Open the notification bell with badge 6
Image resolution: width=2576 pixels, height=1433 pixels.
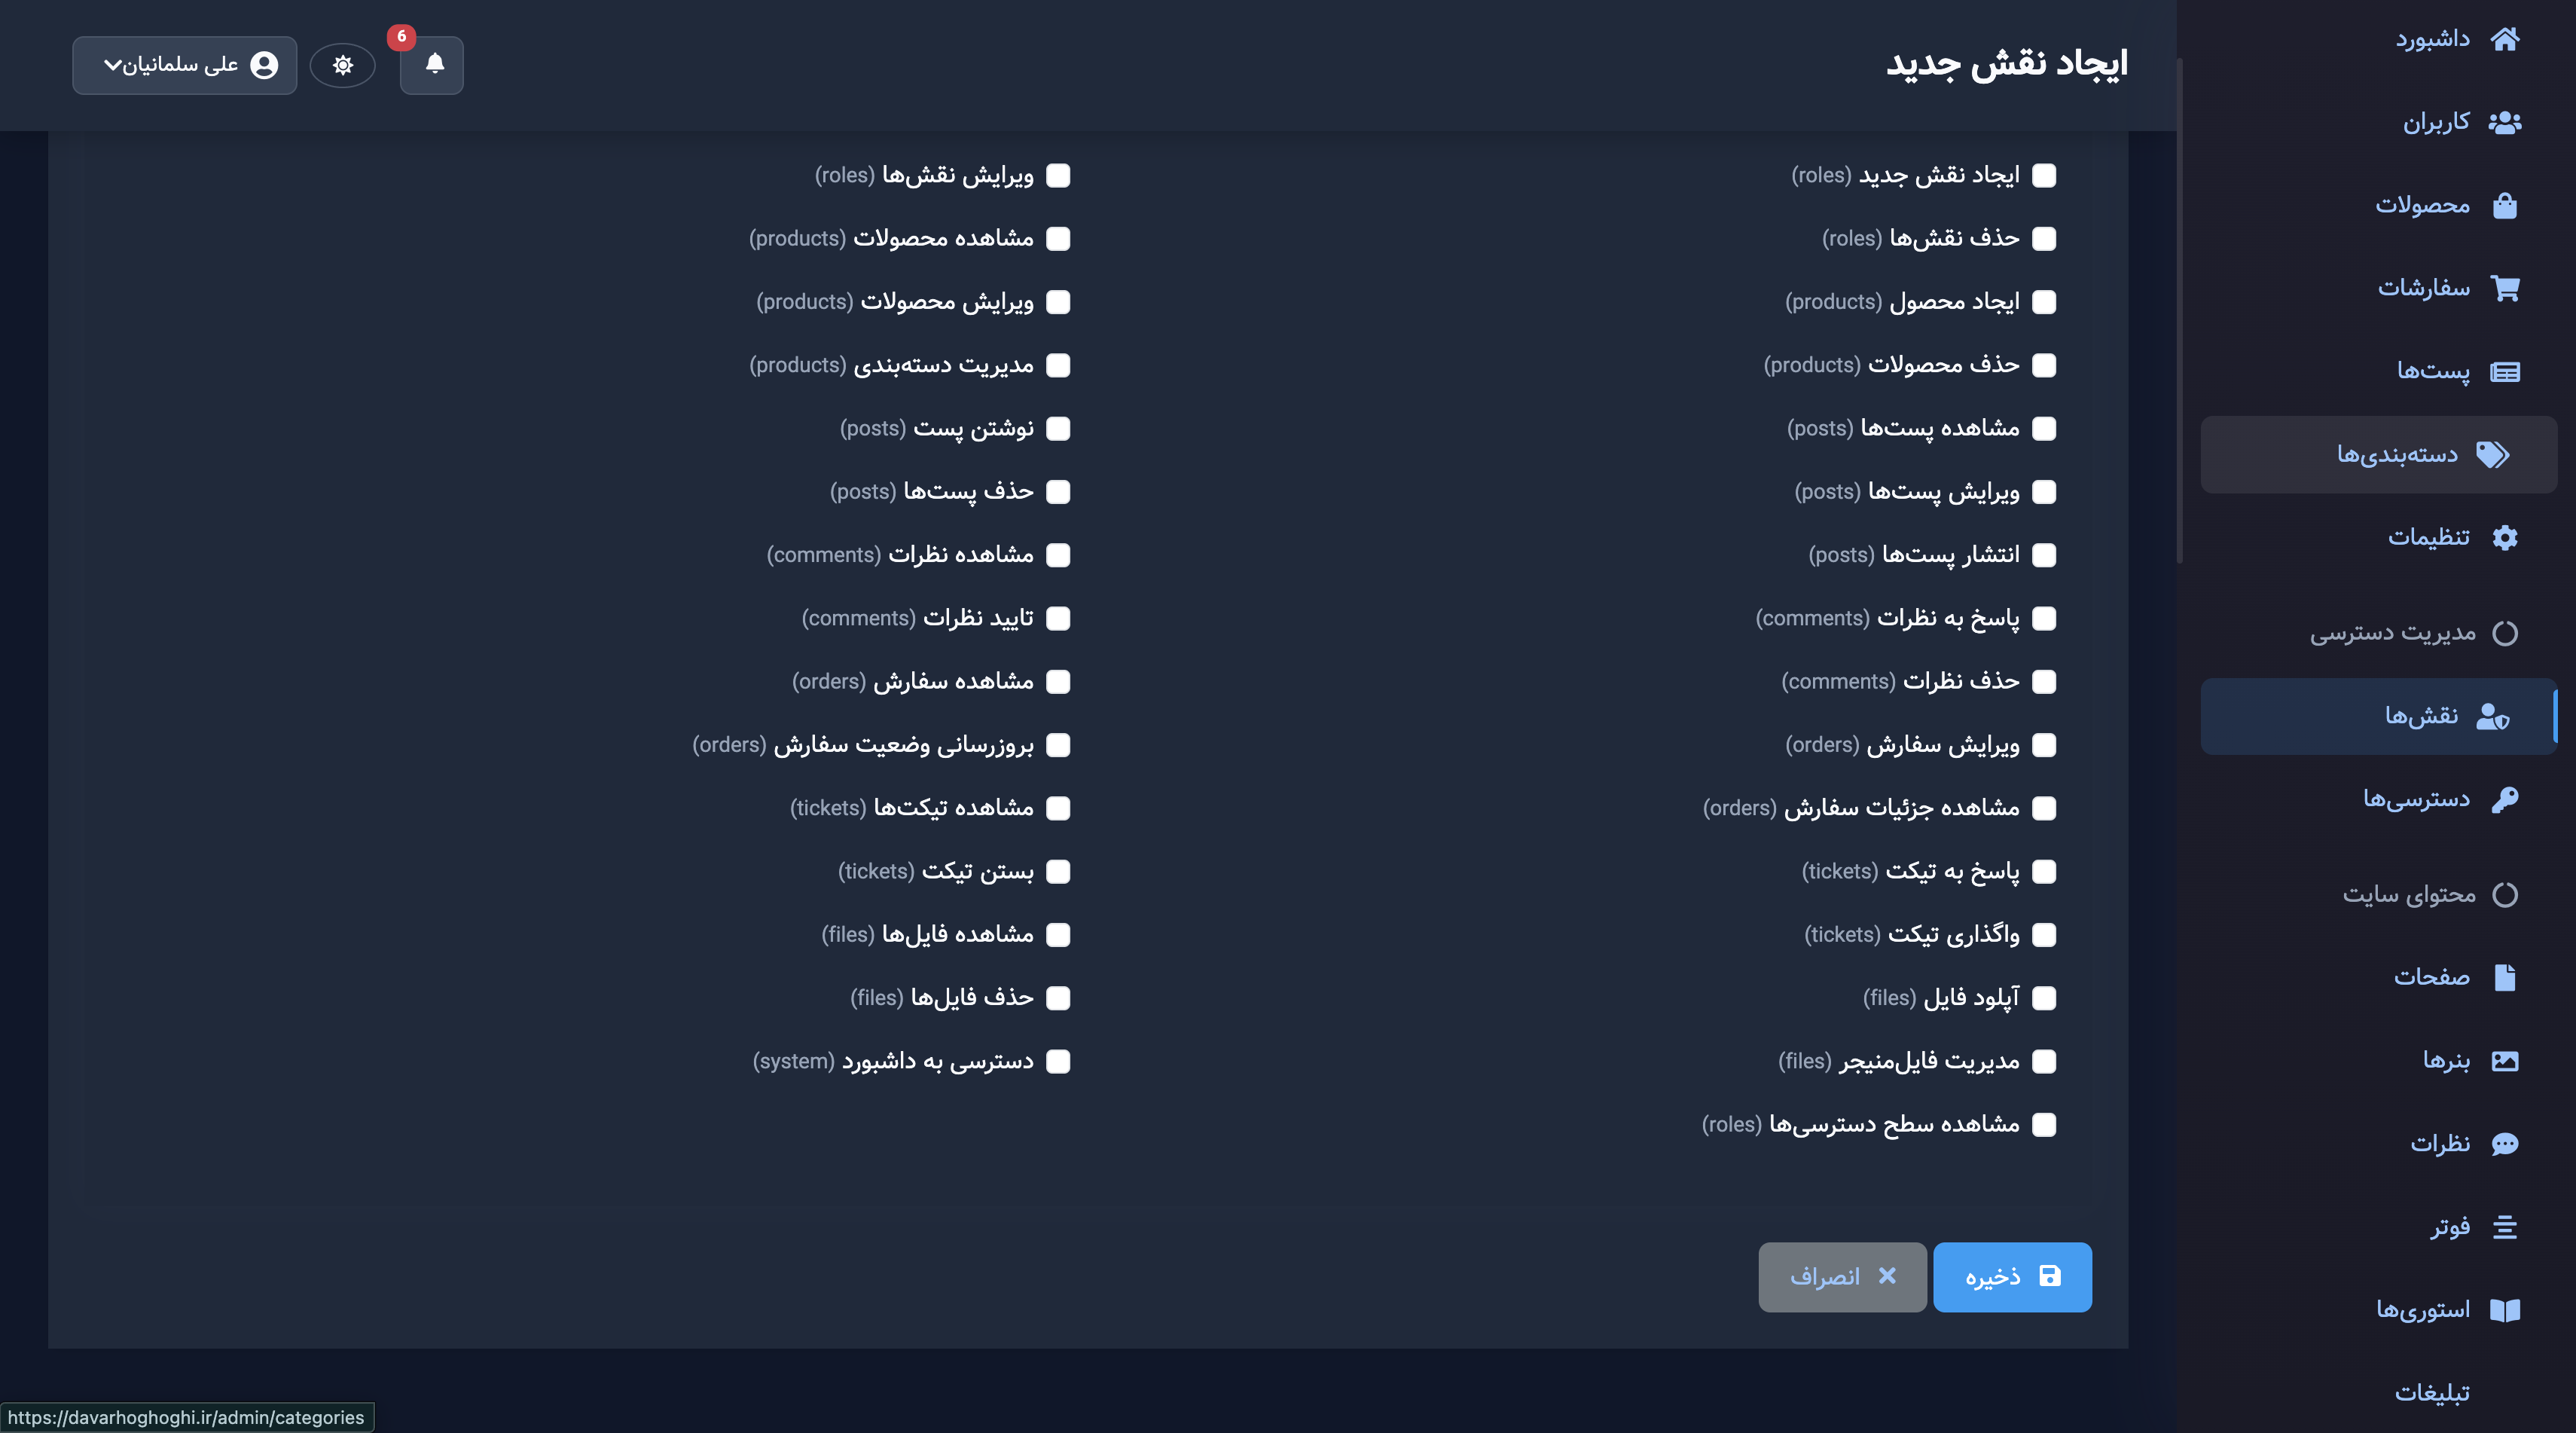tap(432, 66)
